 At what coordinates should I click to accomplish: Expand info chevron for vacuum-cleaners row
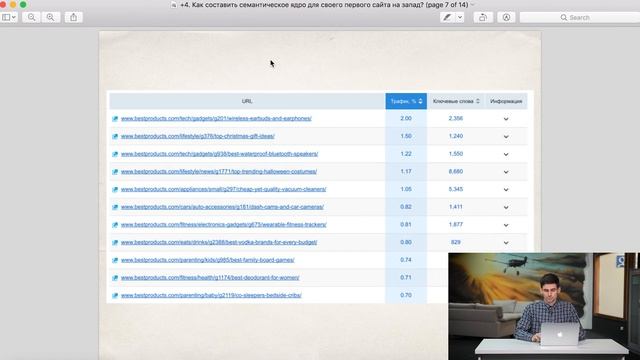click(506, 189)
